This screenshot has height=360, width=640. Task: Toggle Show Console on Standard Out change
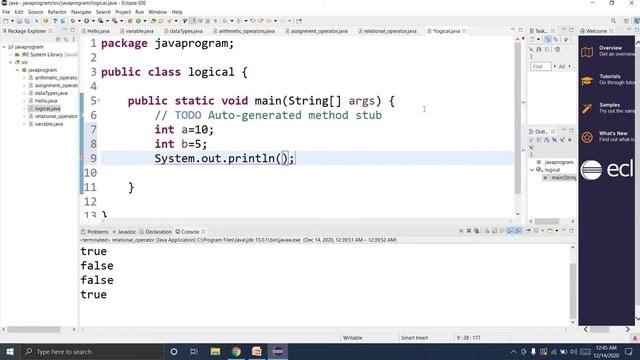pyautogui.click(x=510, y=231)
